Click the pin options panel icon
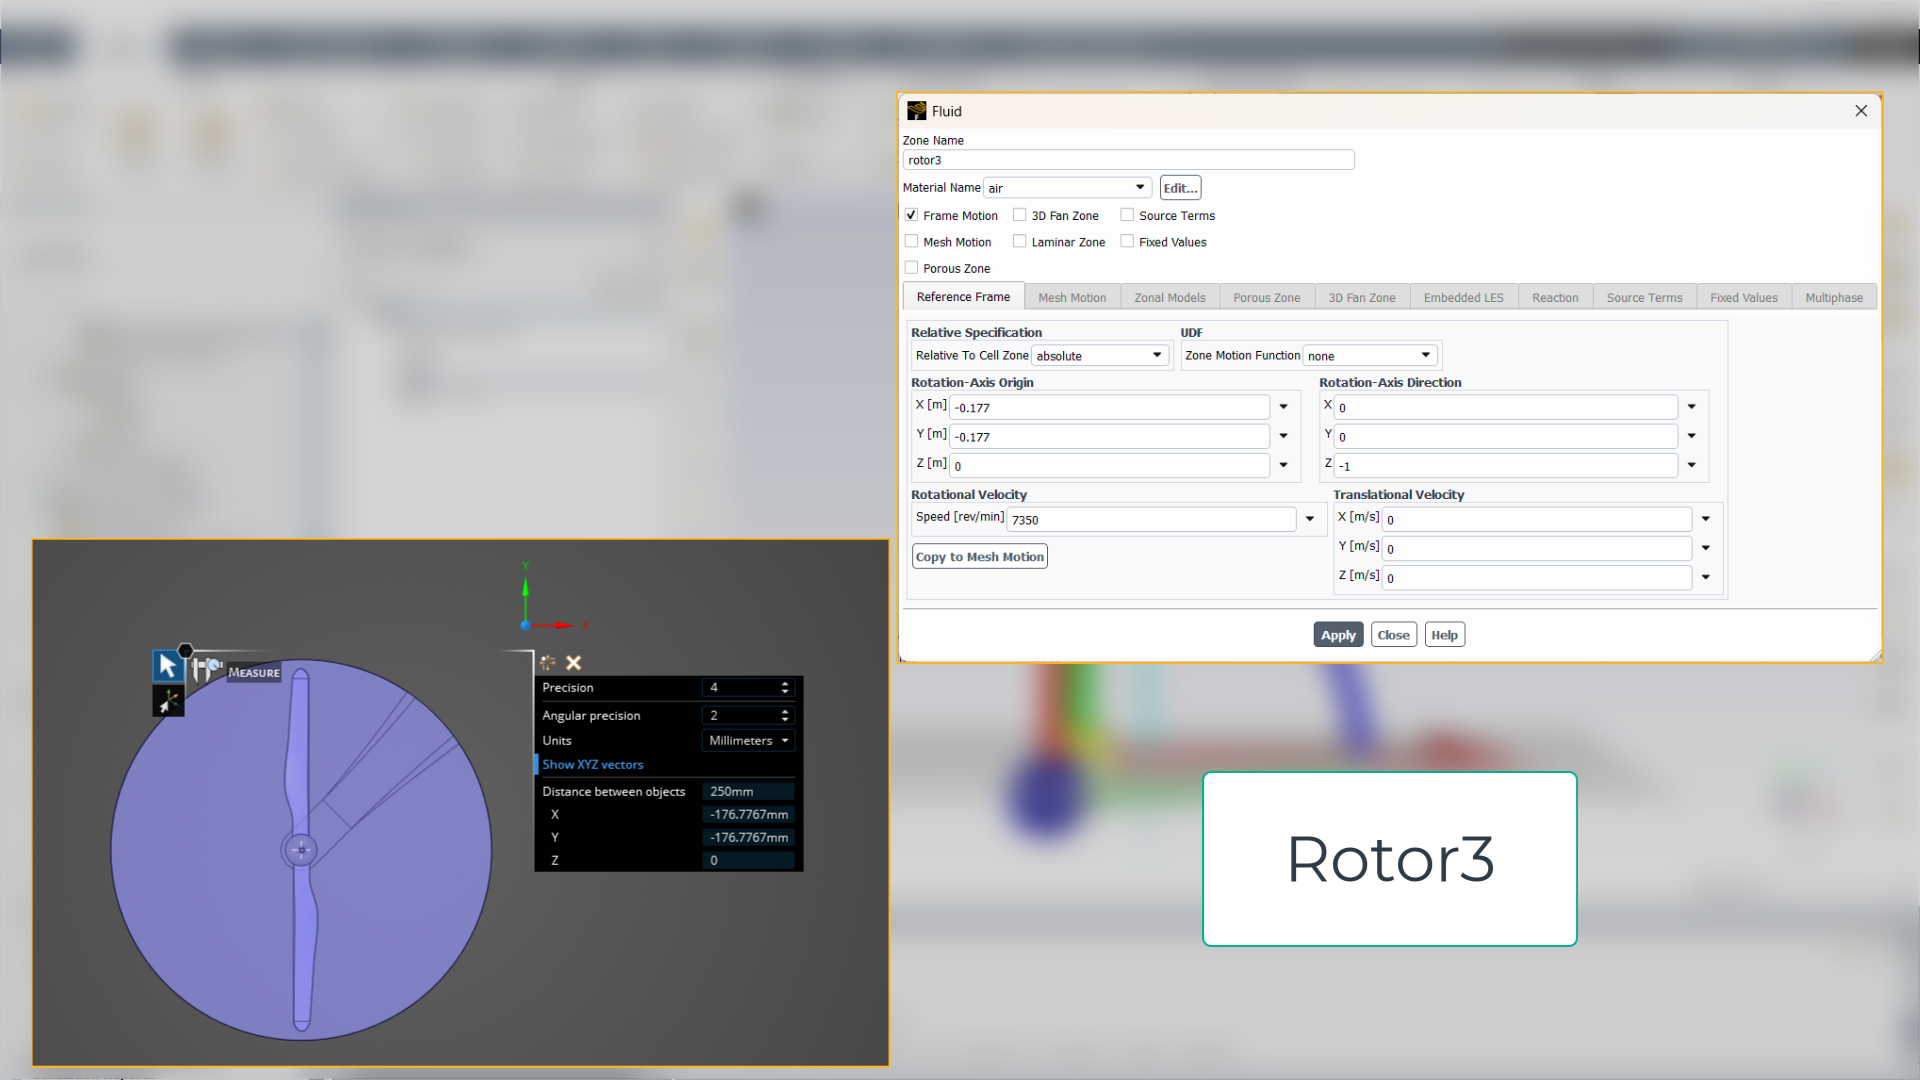Image resolution: width=1920 pixels, height=1080 pixels. pos(547,663)
